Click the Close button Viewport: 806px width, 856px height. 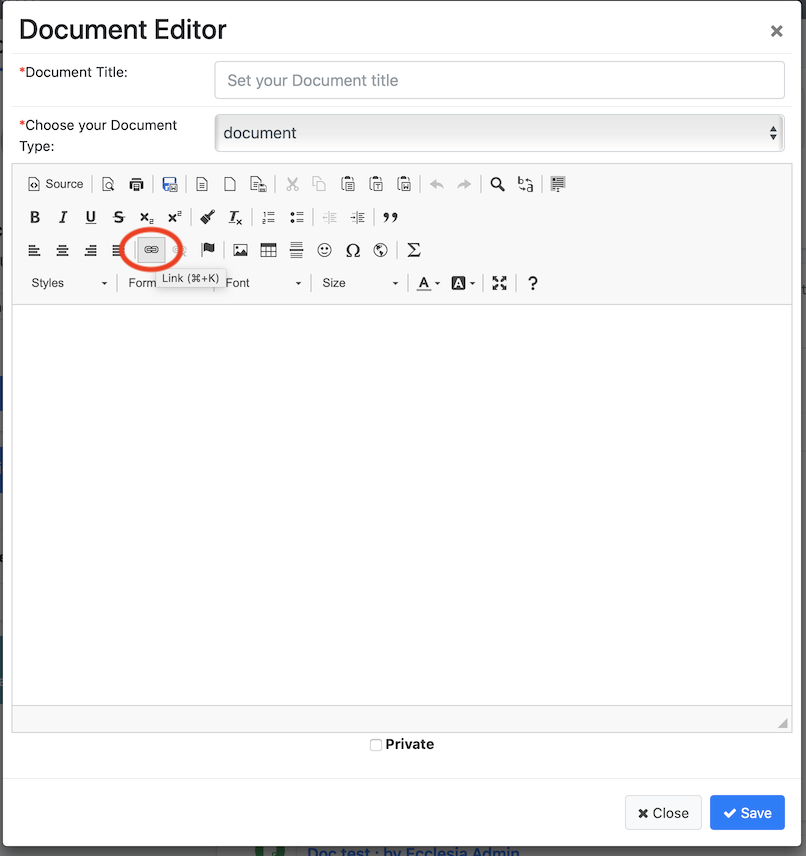(663, 813)
